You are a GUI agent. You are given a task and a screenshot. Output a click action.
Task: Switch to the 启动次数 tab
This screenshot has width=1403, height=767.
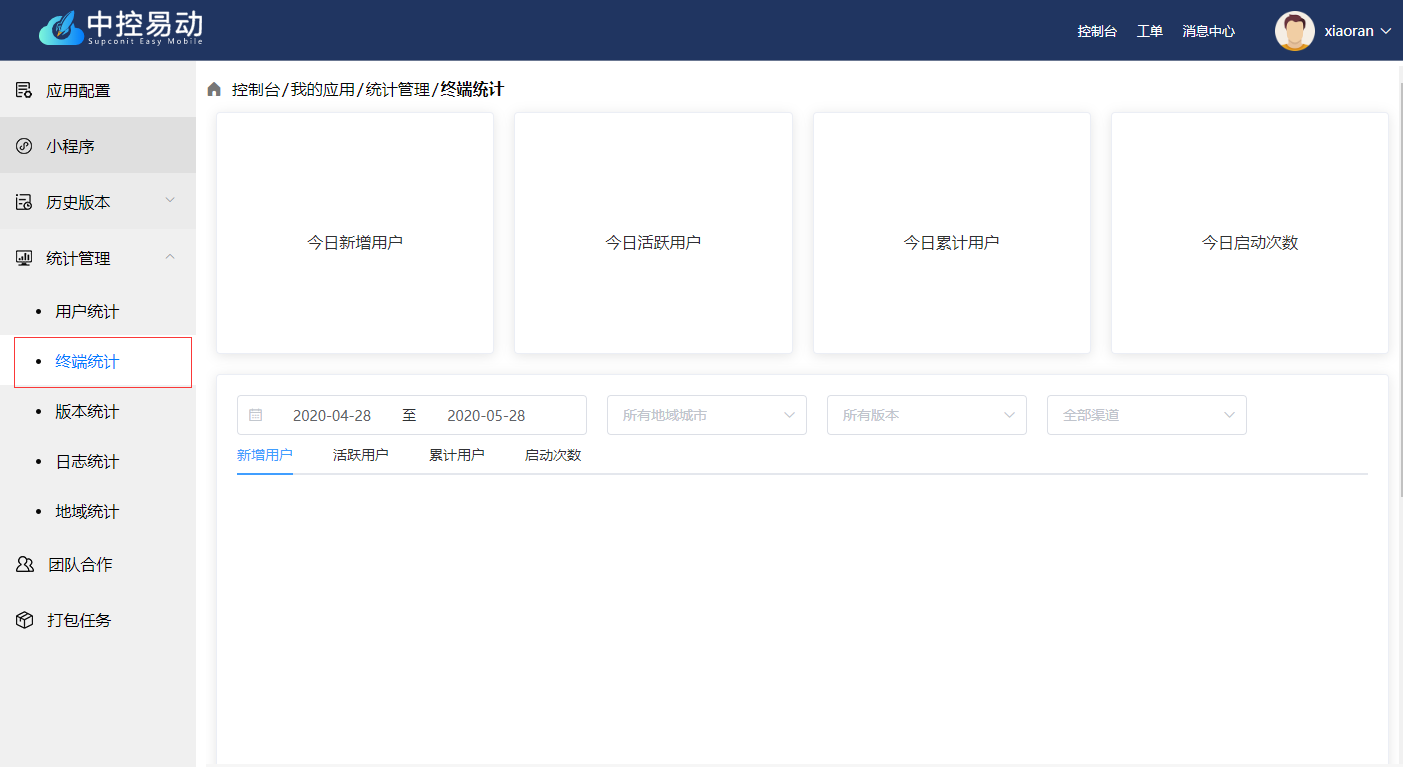(553, 455)
